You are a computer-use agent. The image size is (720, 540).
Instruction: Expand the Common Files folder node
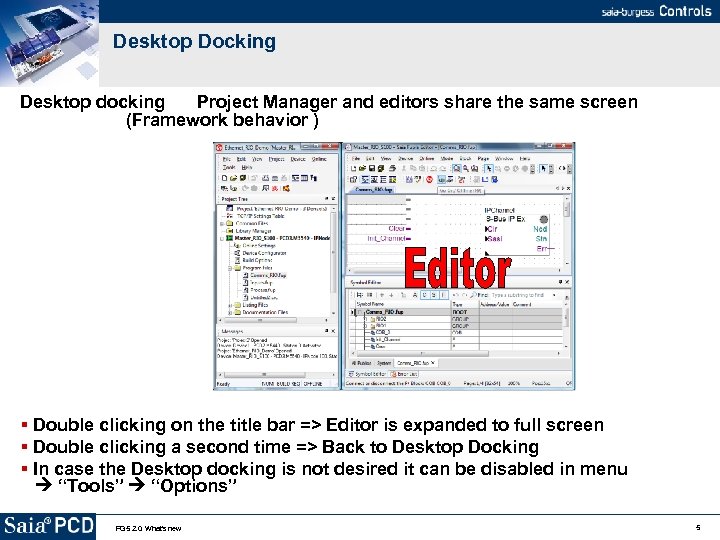click(222, 224)
